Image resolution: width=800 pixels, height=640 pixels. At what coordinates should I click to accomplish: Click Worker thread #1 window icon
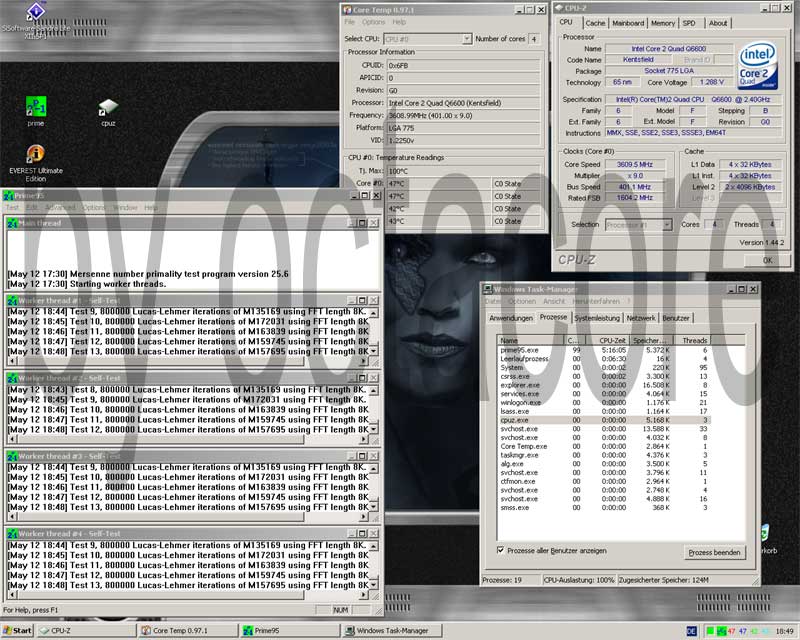[x=12, y=301]
